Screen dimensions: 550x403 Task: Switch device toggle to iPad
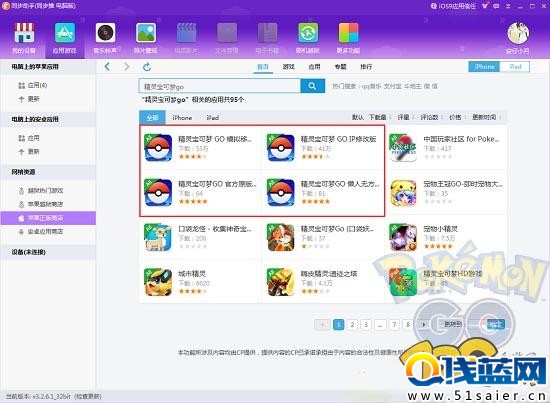[x=515, y=67]
